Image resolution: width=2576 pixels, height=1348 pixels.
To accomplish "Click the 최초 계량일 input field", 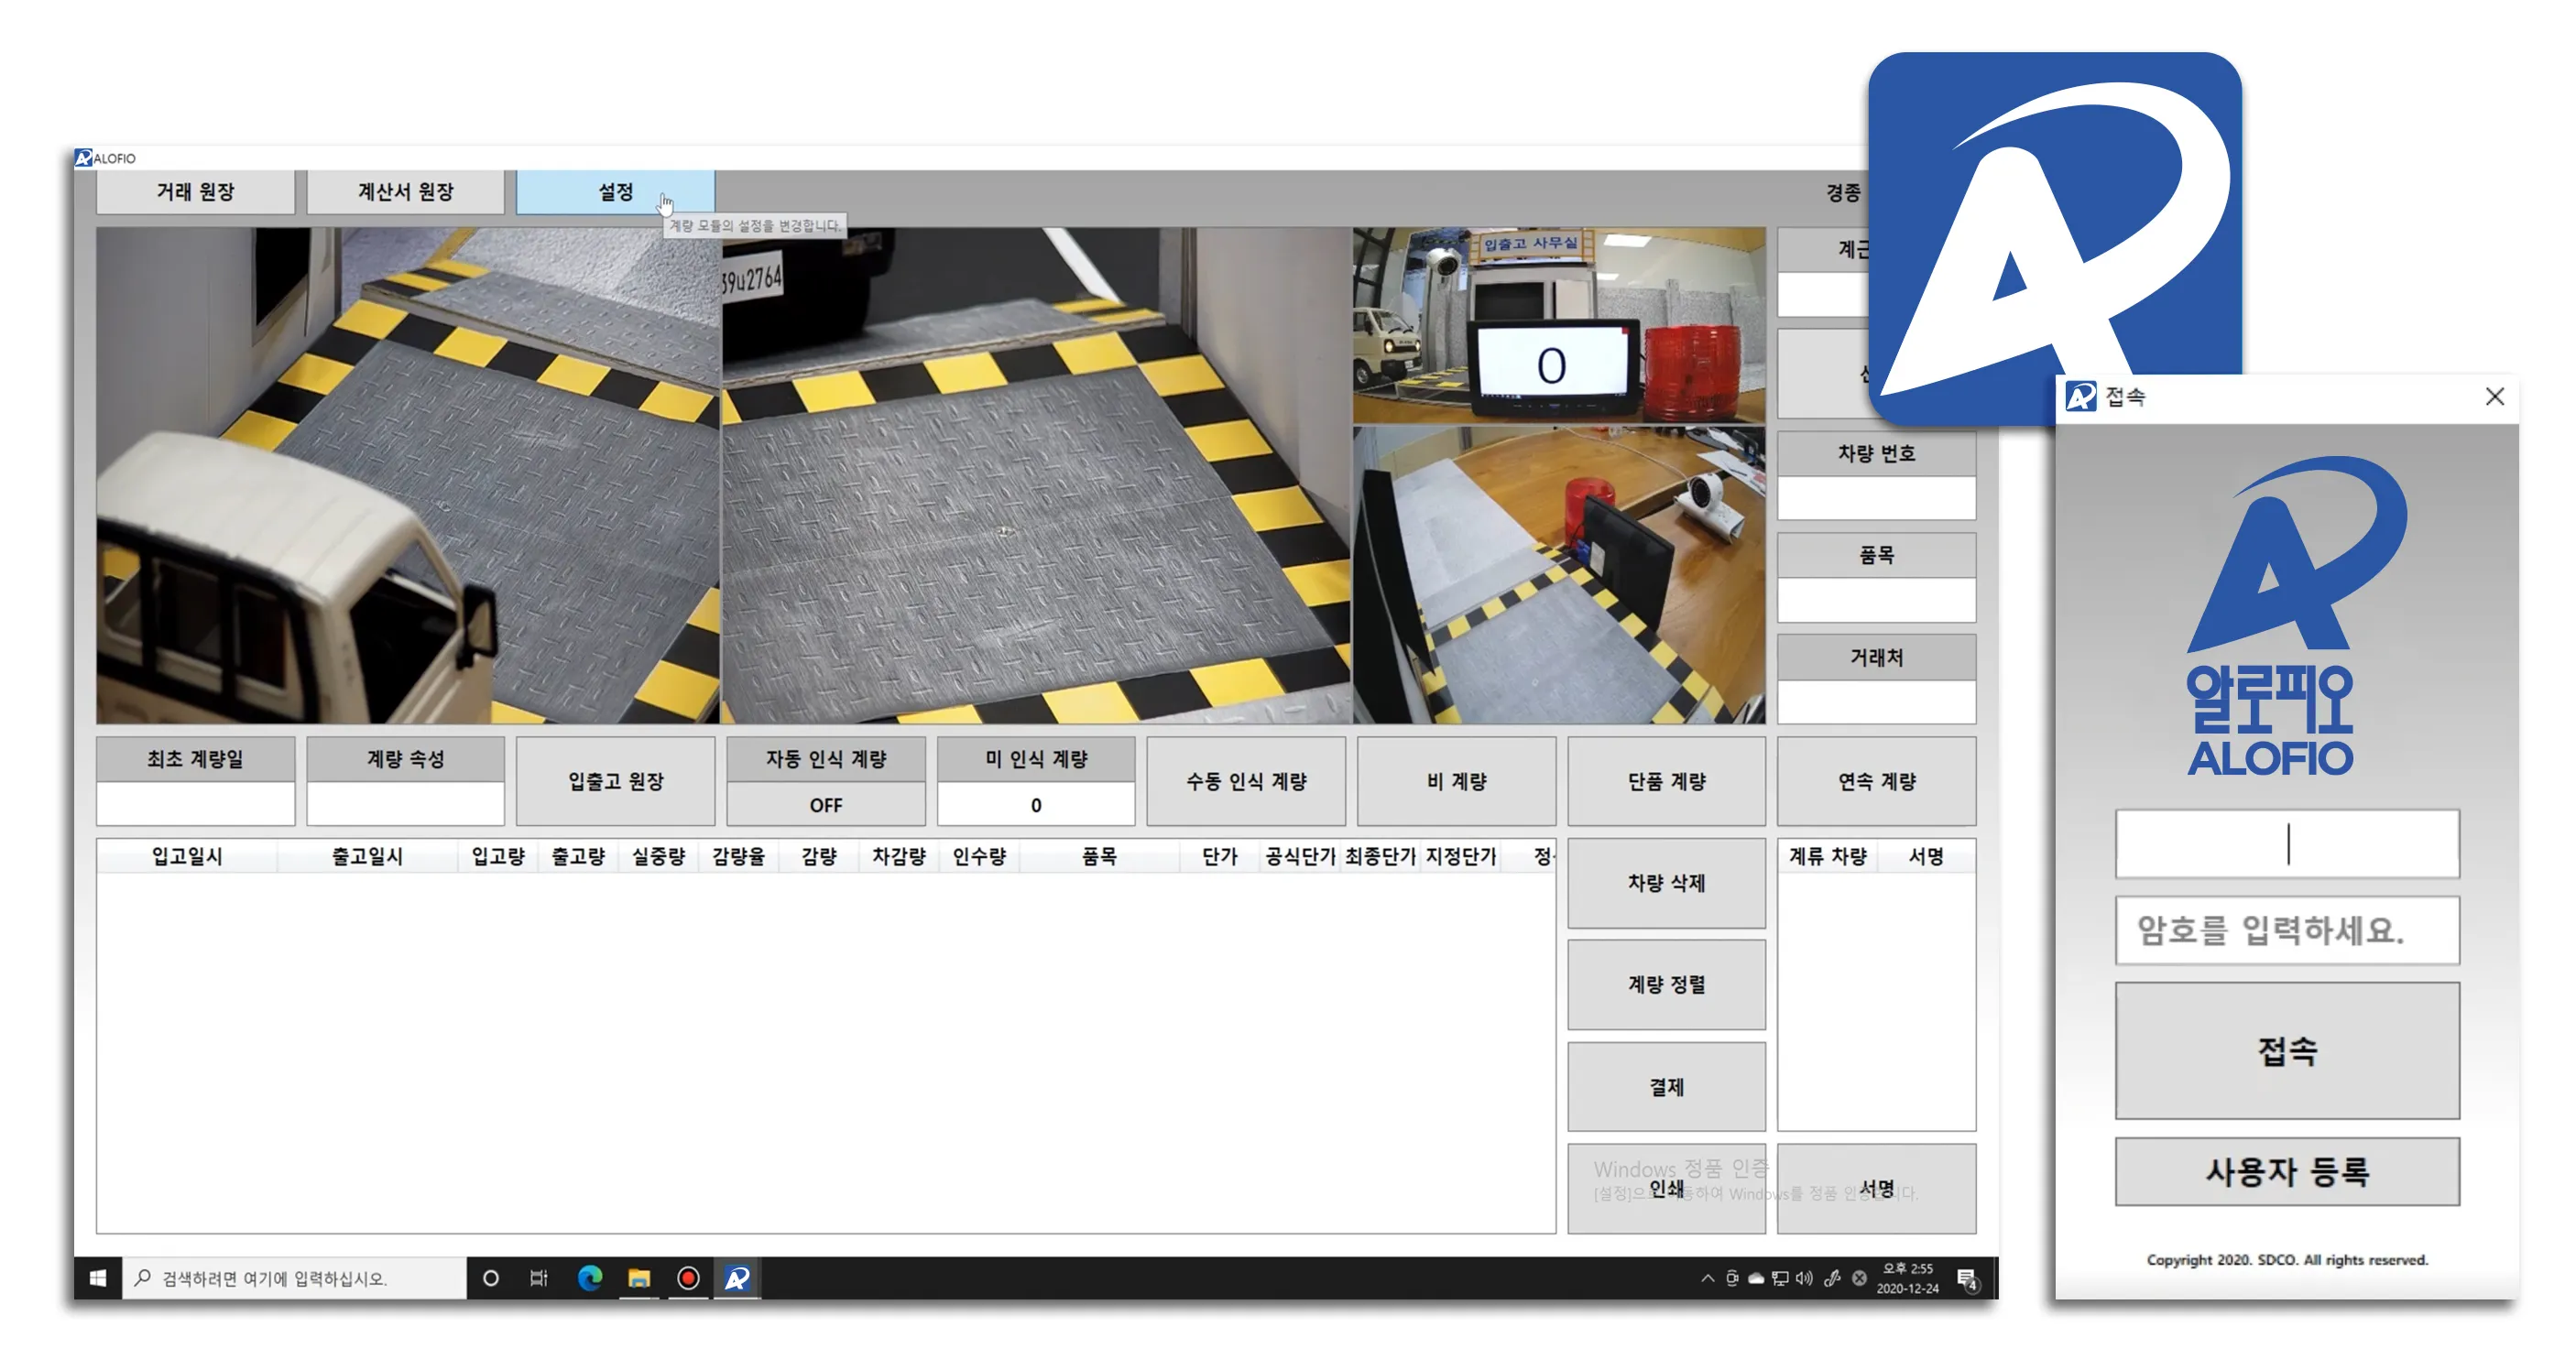I will click(195, 804).
